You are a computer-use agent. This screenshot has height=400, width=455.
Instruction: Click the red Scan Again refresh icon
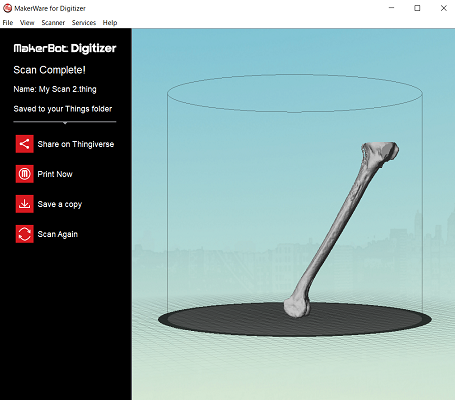pyautogui.click(x=25, y=234)
